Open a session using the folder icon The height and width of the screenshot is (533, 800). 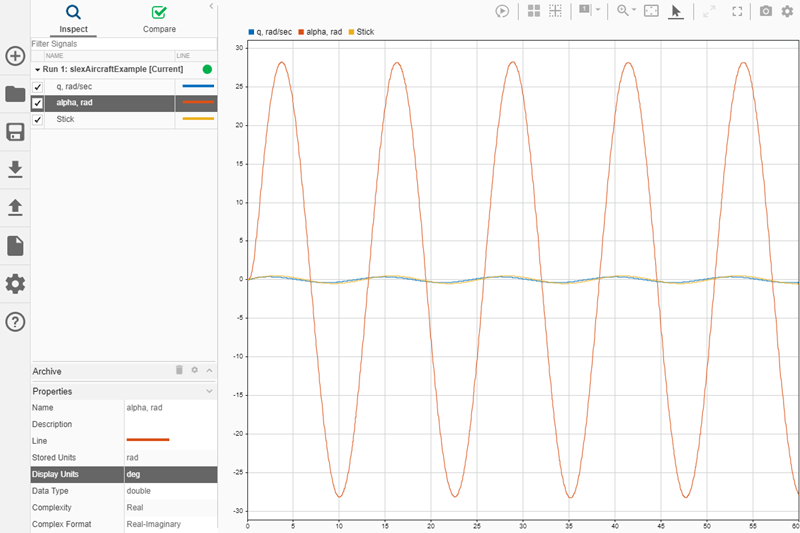[x=15, y=94]
